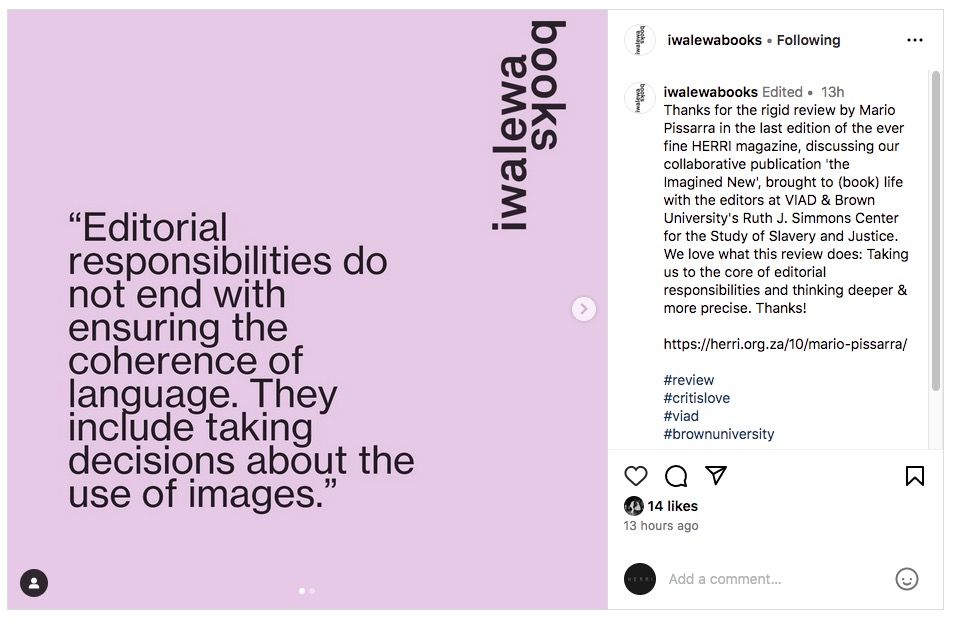Like the post with the heart icon

pyautogui.click(x=636, y=476)
